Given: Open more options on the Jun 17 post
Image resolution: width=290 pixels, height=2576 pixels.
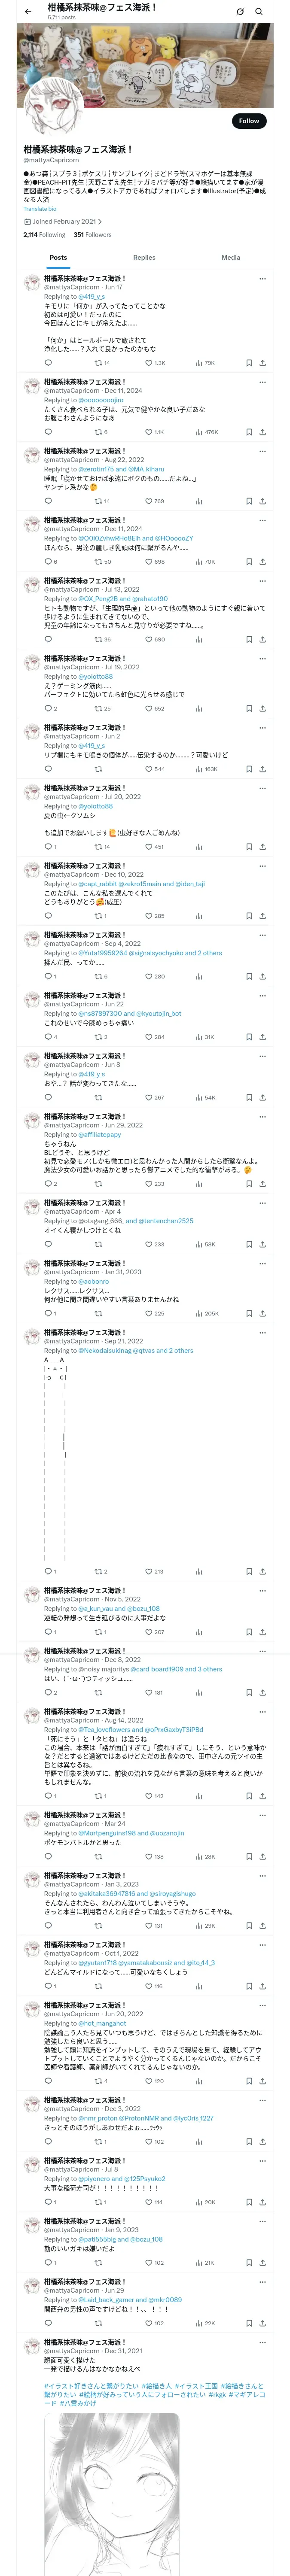Looking at the screenshot, I should (262, 279).
